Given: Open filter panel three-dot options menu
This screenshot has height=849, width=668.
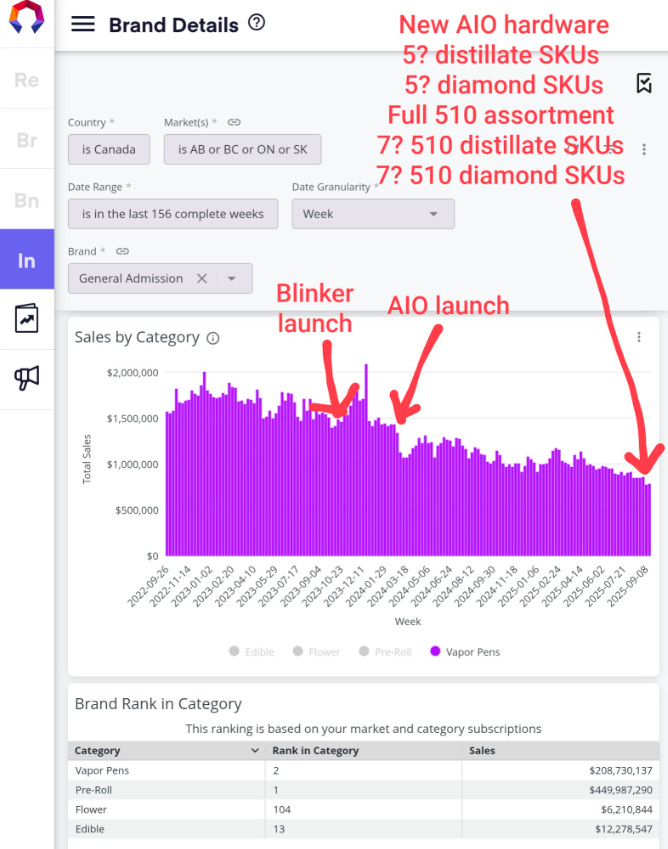Looking at the screenshot, I should tap(644, 149).
